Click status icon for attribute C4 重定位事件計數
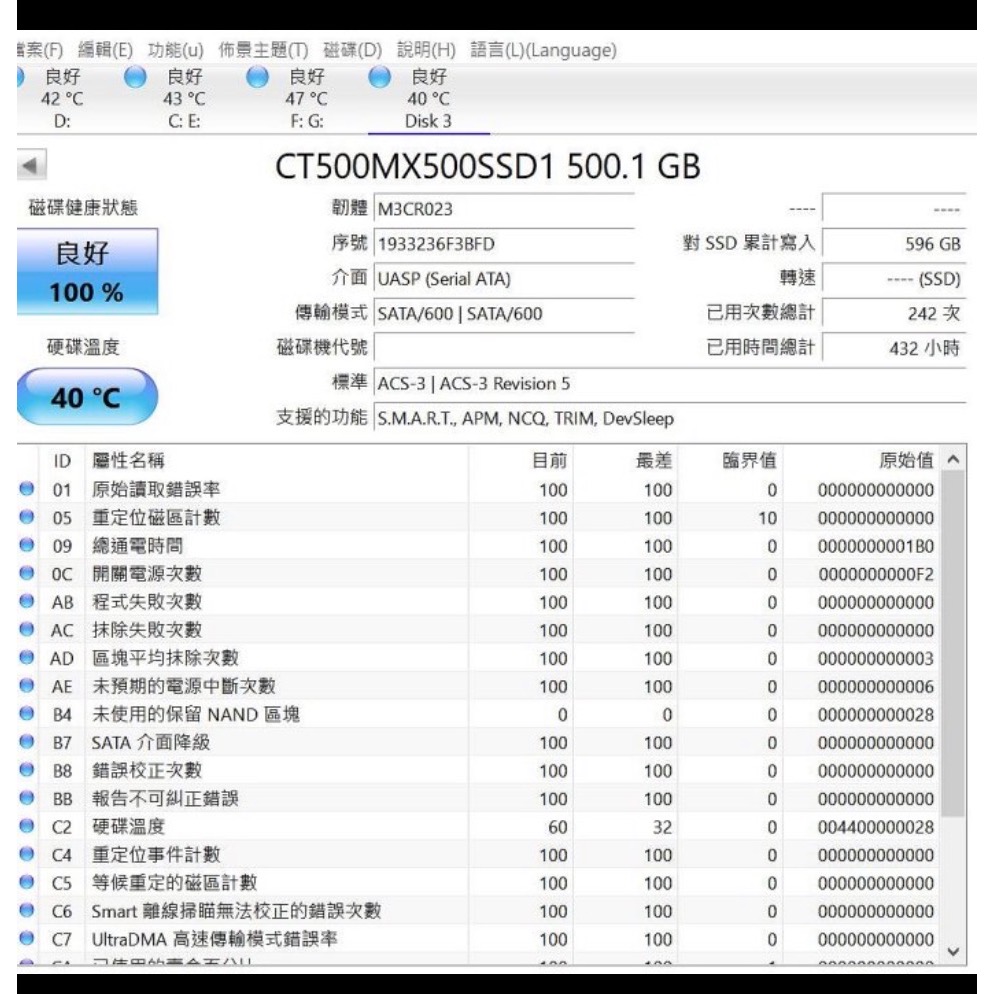 (27, 854)
